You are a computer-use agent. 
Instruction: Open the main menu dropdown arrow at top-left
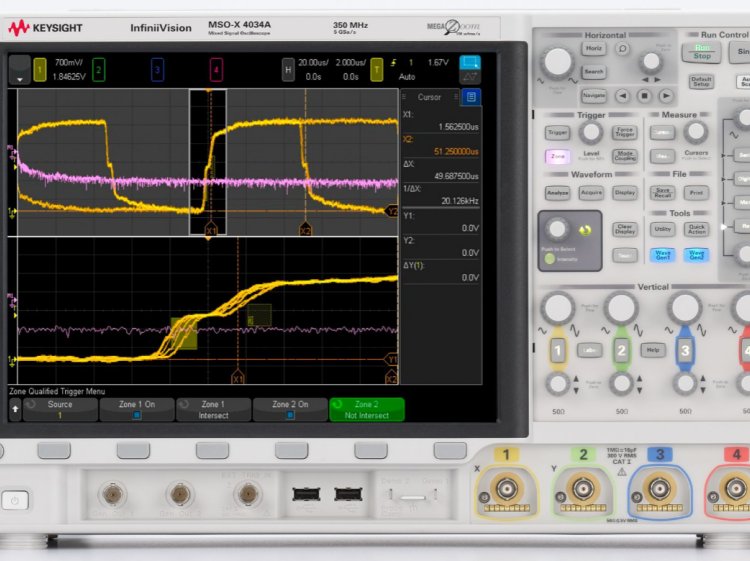[x=20, y=70]
